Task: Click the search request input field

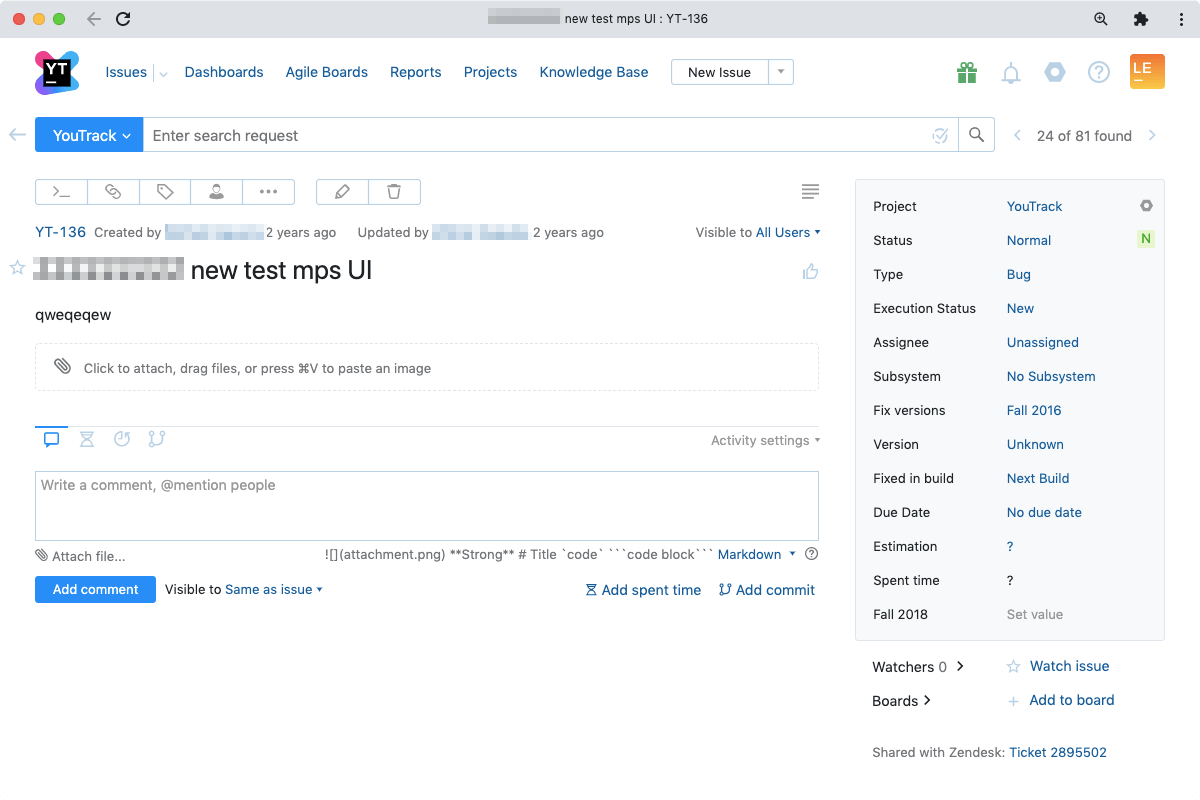Action: pyautogui.click(x=535, y=136)
